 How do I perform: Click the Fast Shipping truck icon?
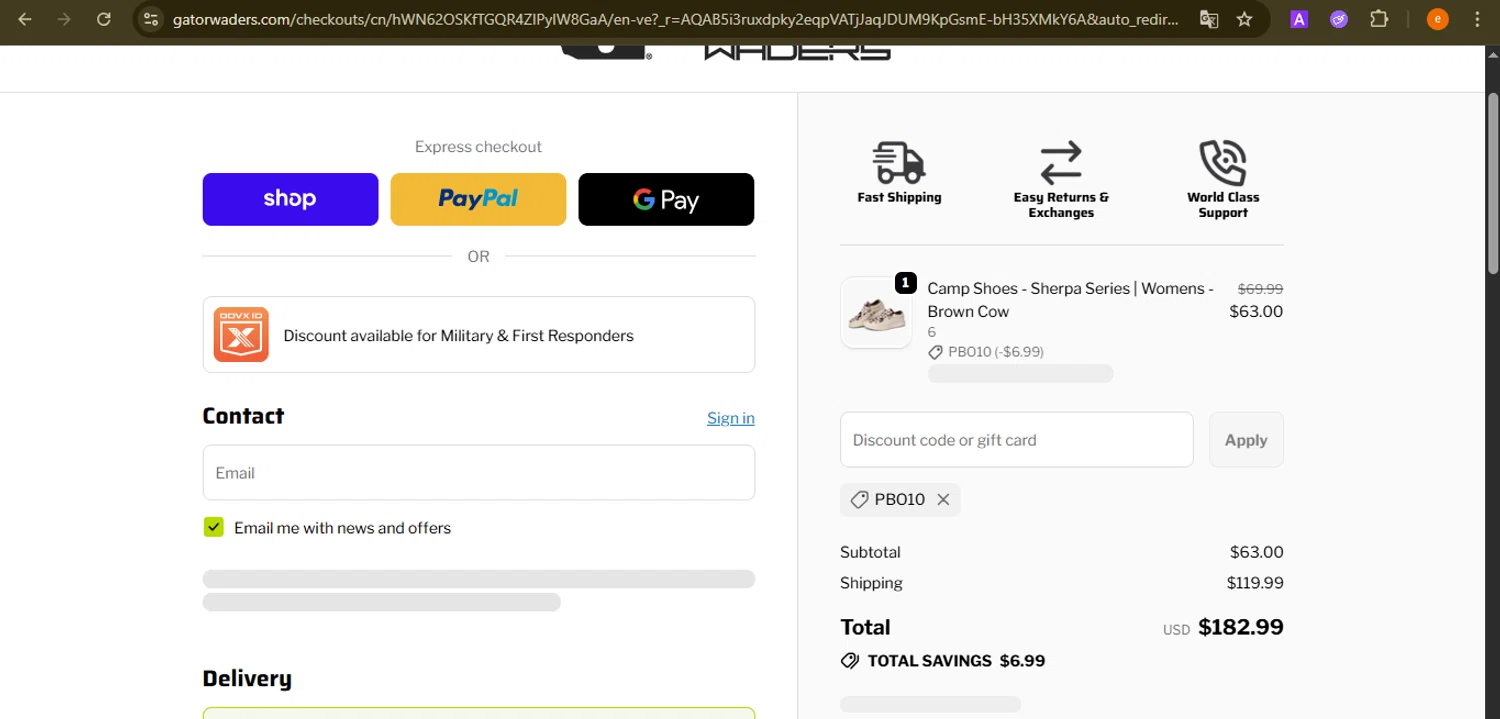tap(899, 162)
